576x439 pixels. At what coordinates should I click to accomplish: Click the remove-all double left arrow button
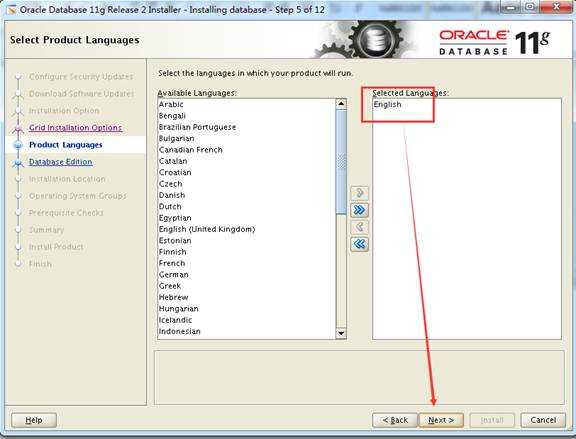pyautogui.click(x=359, y=244)
